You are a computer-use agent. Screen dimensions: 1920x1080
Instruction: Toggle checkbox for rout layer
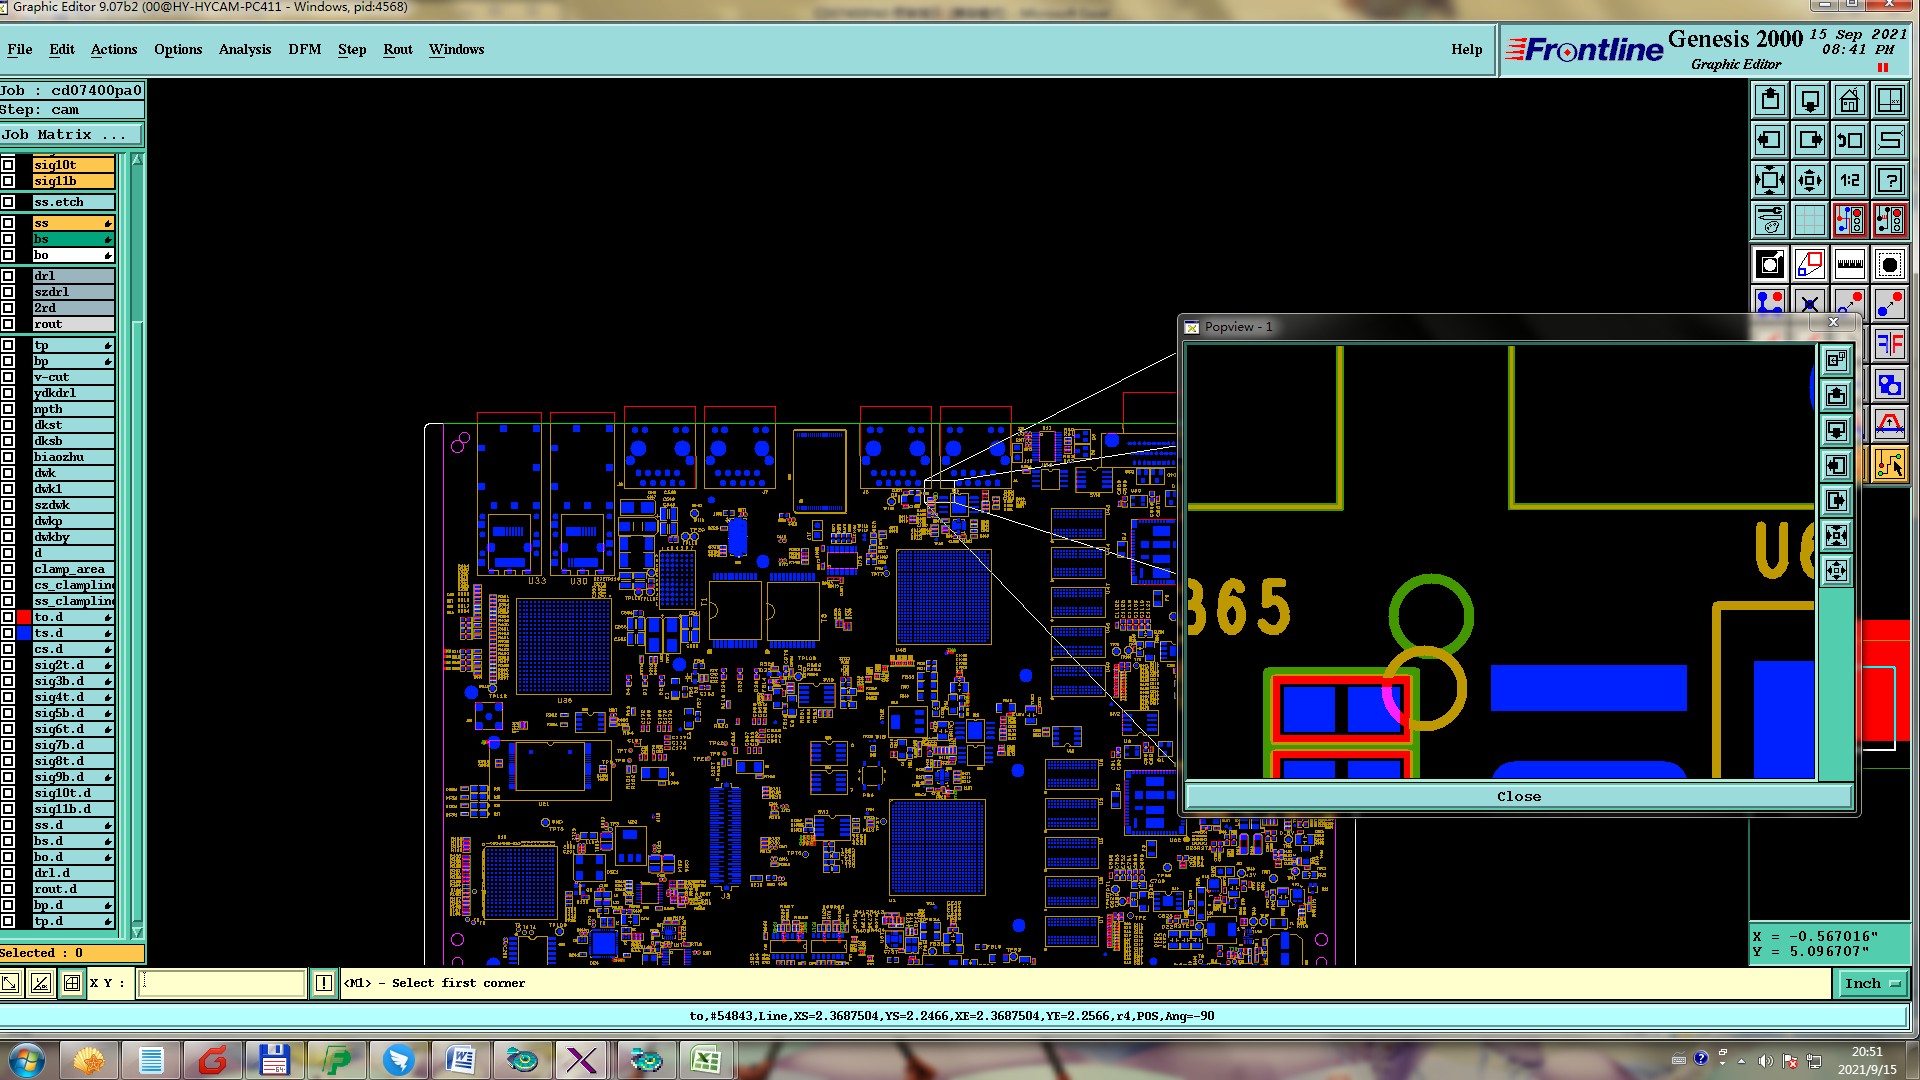(8, 324)
